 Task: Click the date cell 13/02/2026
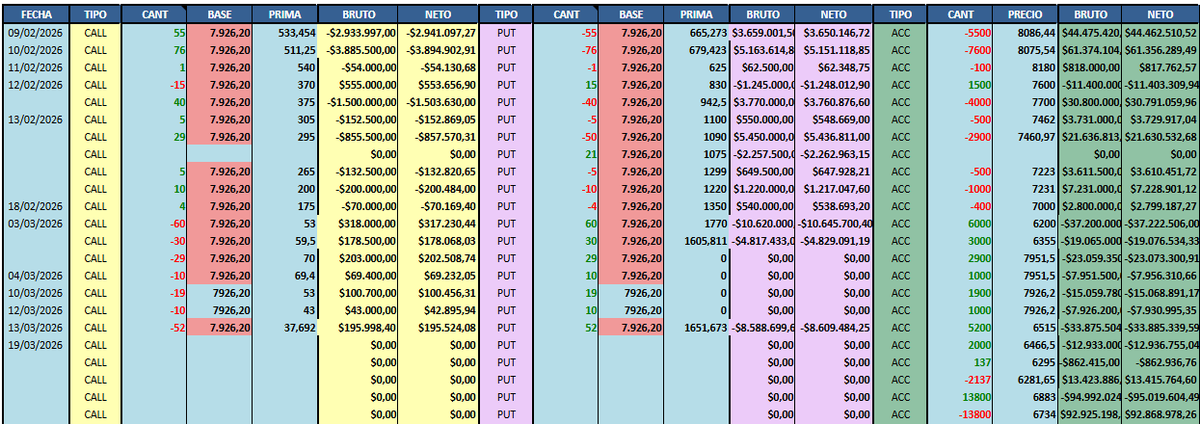point(36,120)
